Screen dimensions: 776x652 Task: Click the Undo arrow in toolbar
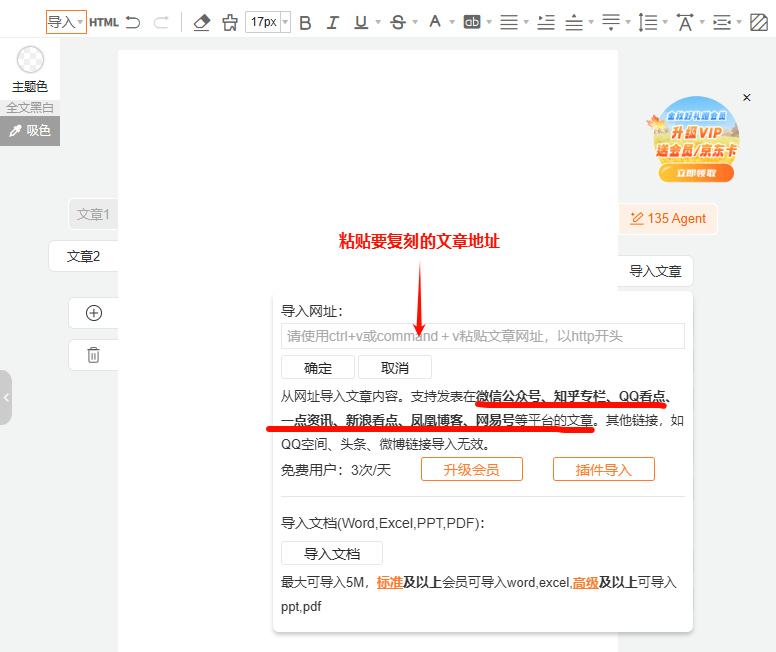point(133,22)
